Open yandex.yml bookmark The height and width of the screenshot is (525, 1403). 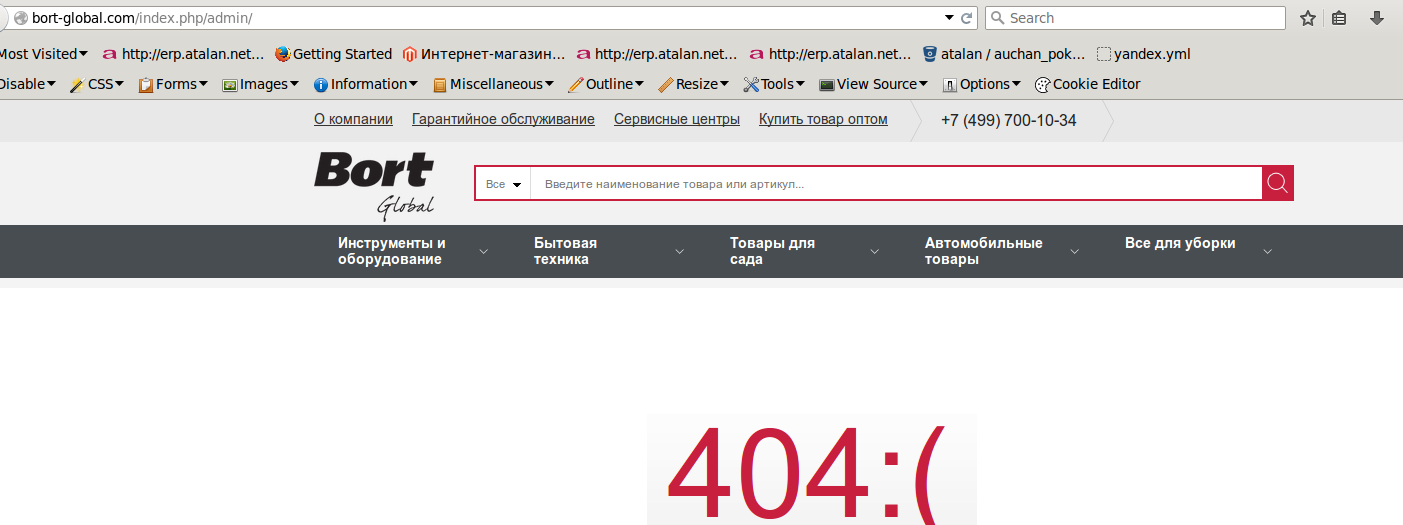click(x=1144, y=54)
